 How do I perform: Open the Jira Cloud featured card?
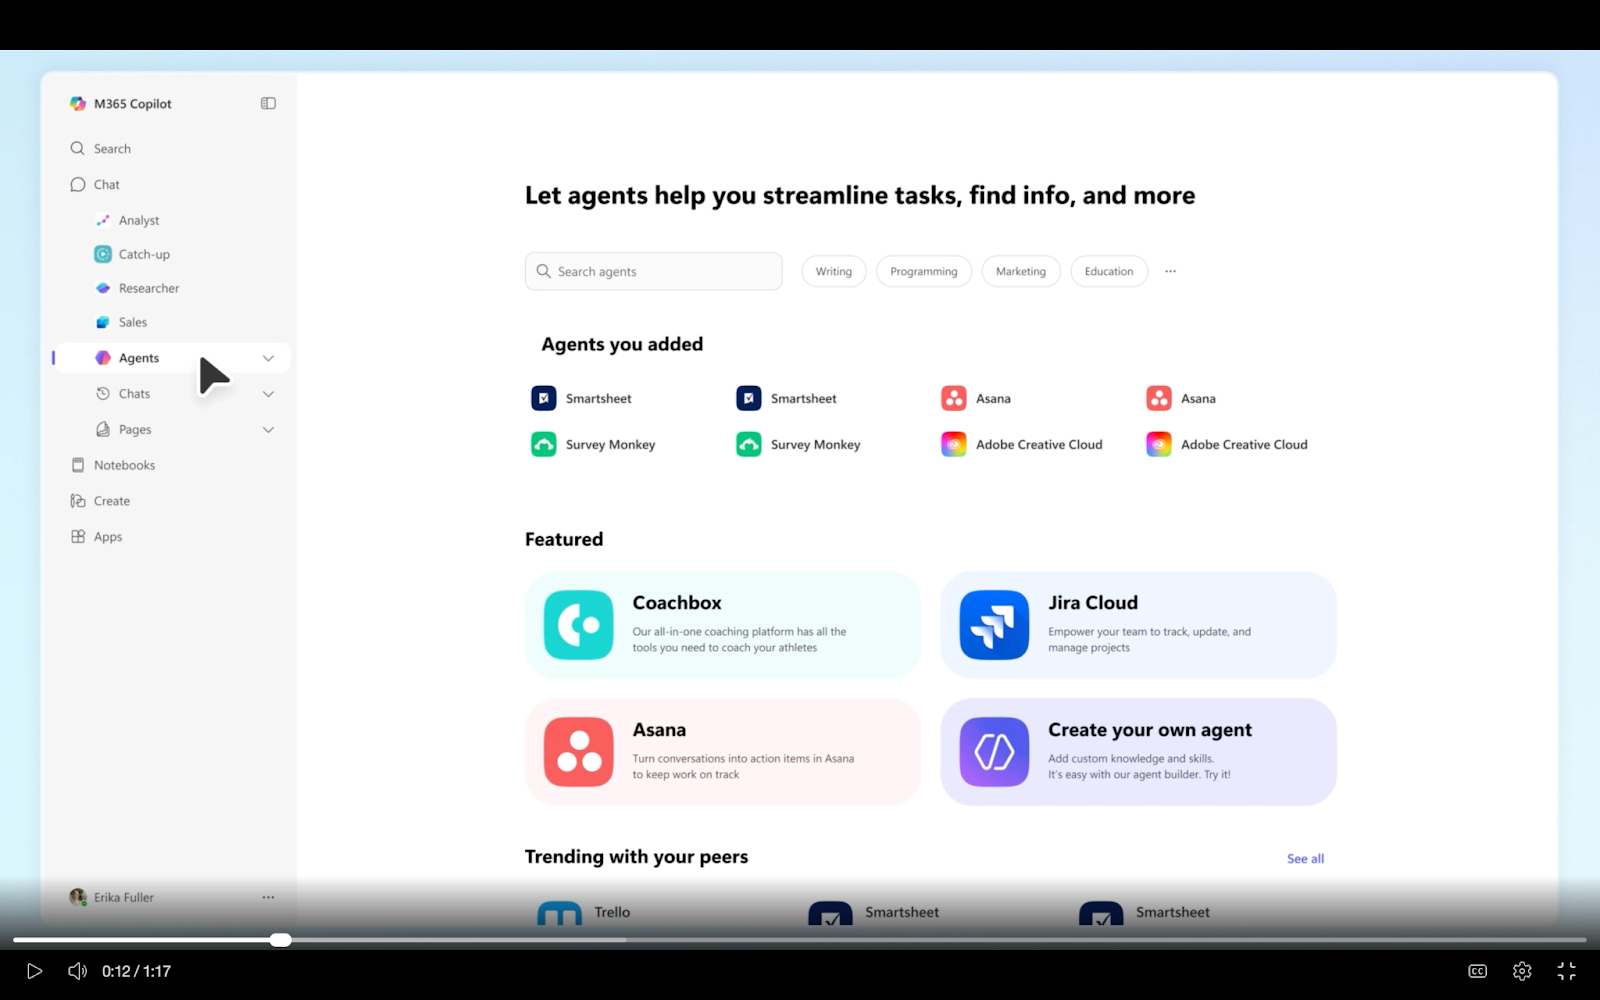[x=1138, y=625]
